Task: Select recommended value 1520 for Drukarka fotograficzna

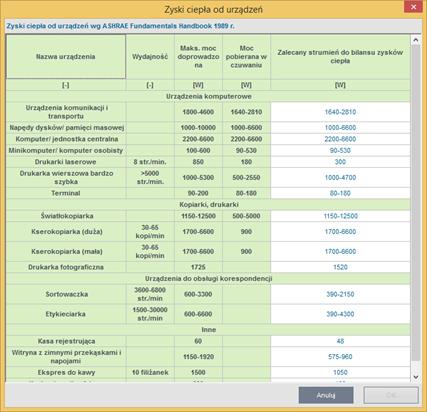Action: point(340,267)
